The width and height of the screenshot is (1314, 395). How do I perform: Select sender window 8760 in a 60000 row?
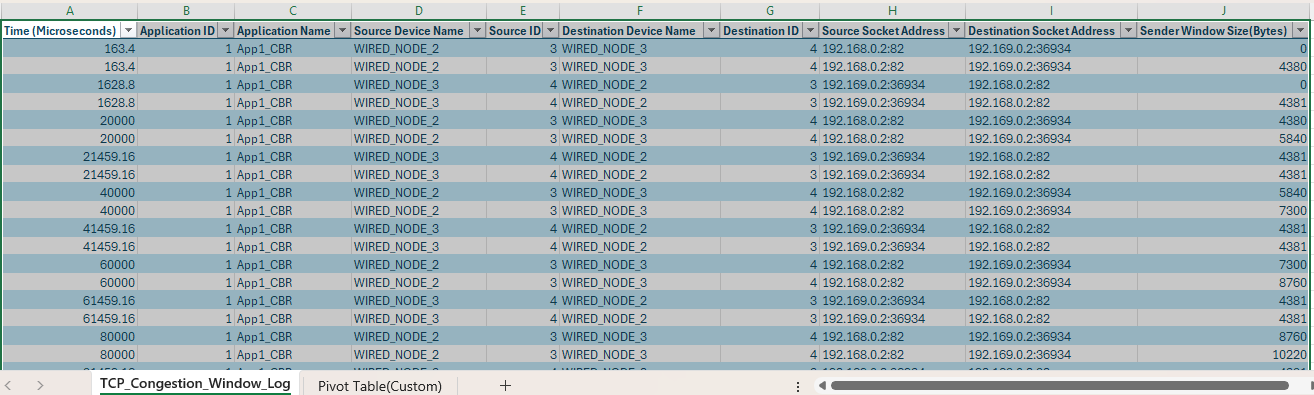click(x=1224, y=282)
